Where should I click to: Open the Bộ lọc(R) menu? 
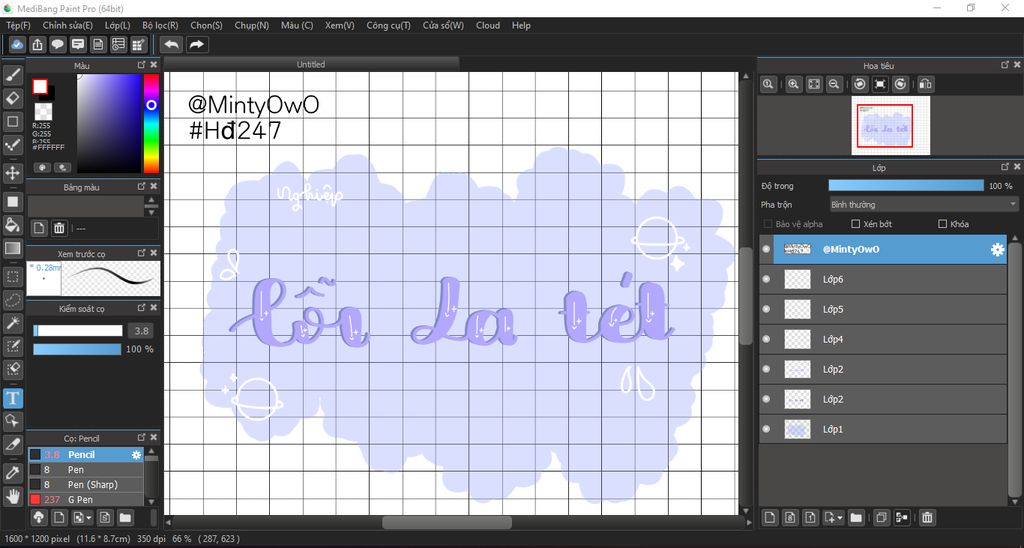click(x=160, y=25)
